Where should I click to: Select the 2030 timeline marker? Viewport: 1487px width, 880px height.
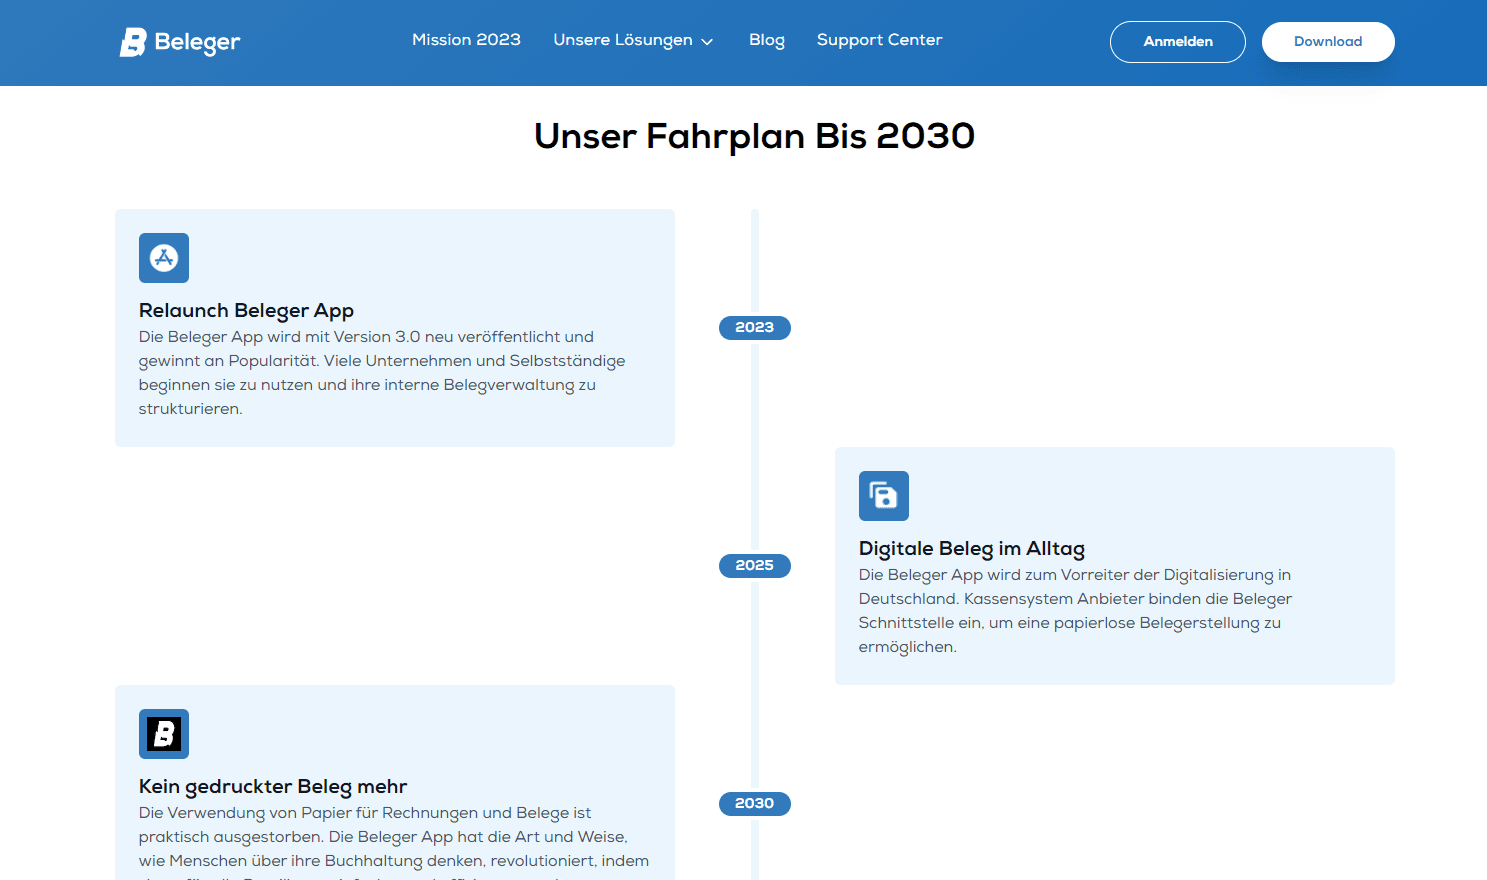[x=755, y=804]
